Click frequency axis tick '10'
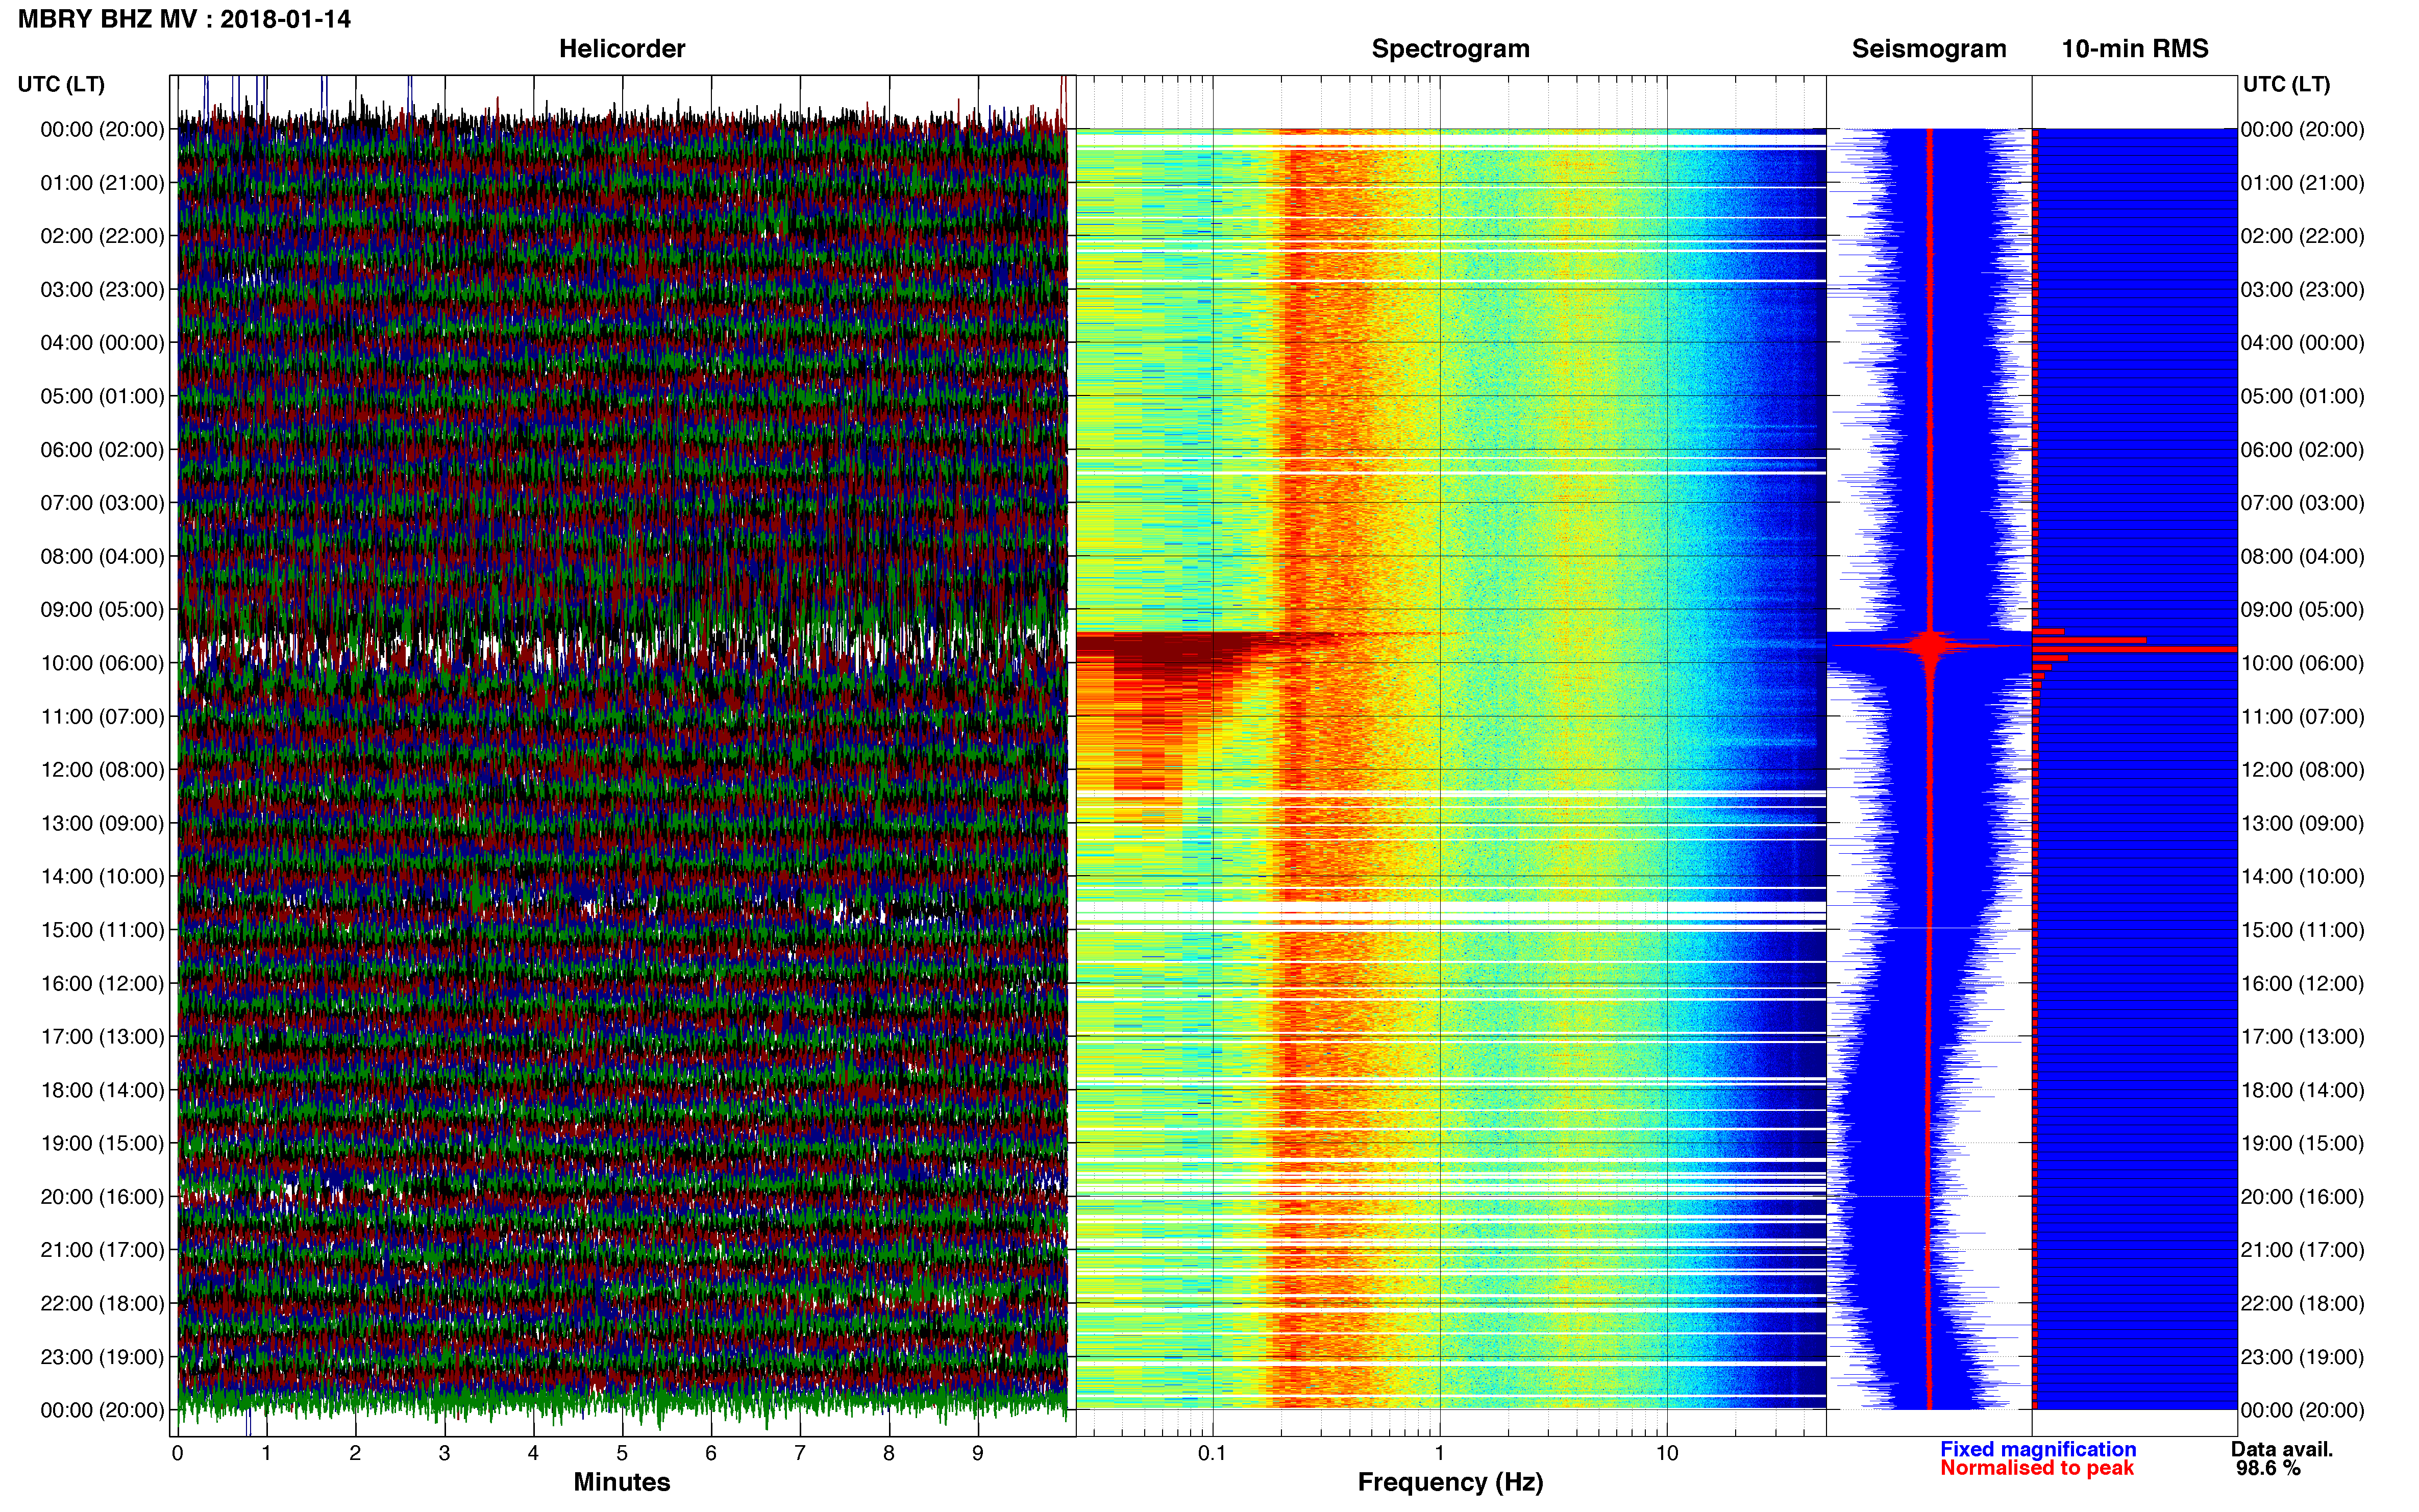 (x=1667, y=1454)
